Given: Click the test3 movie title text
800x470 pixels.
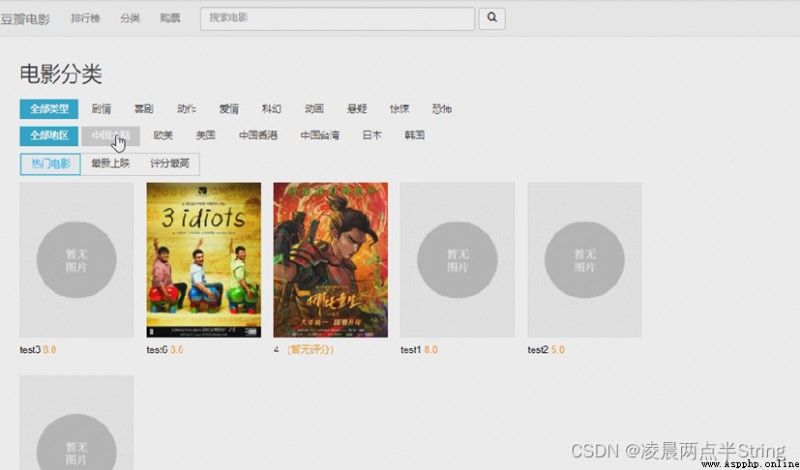Looking at the screenshot, I should click(x=30, y=350).
